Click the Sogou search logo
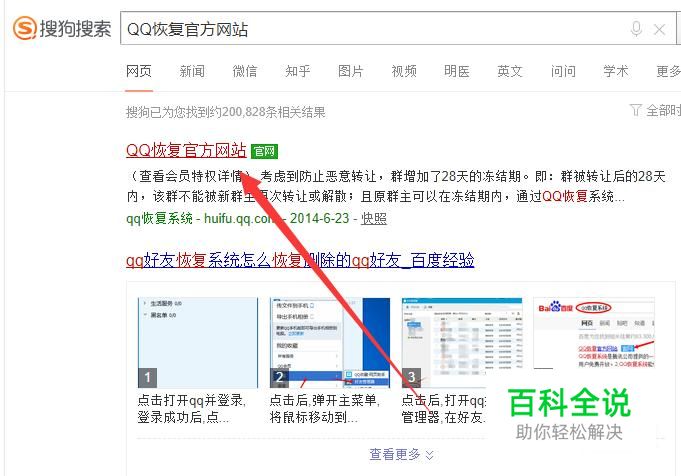Image resolution: width=681 pixels, height=476 pixels. coord(62,29)
